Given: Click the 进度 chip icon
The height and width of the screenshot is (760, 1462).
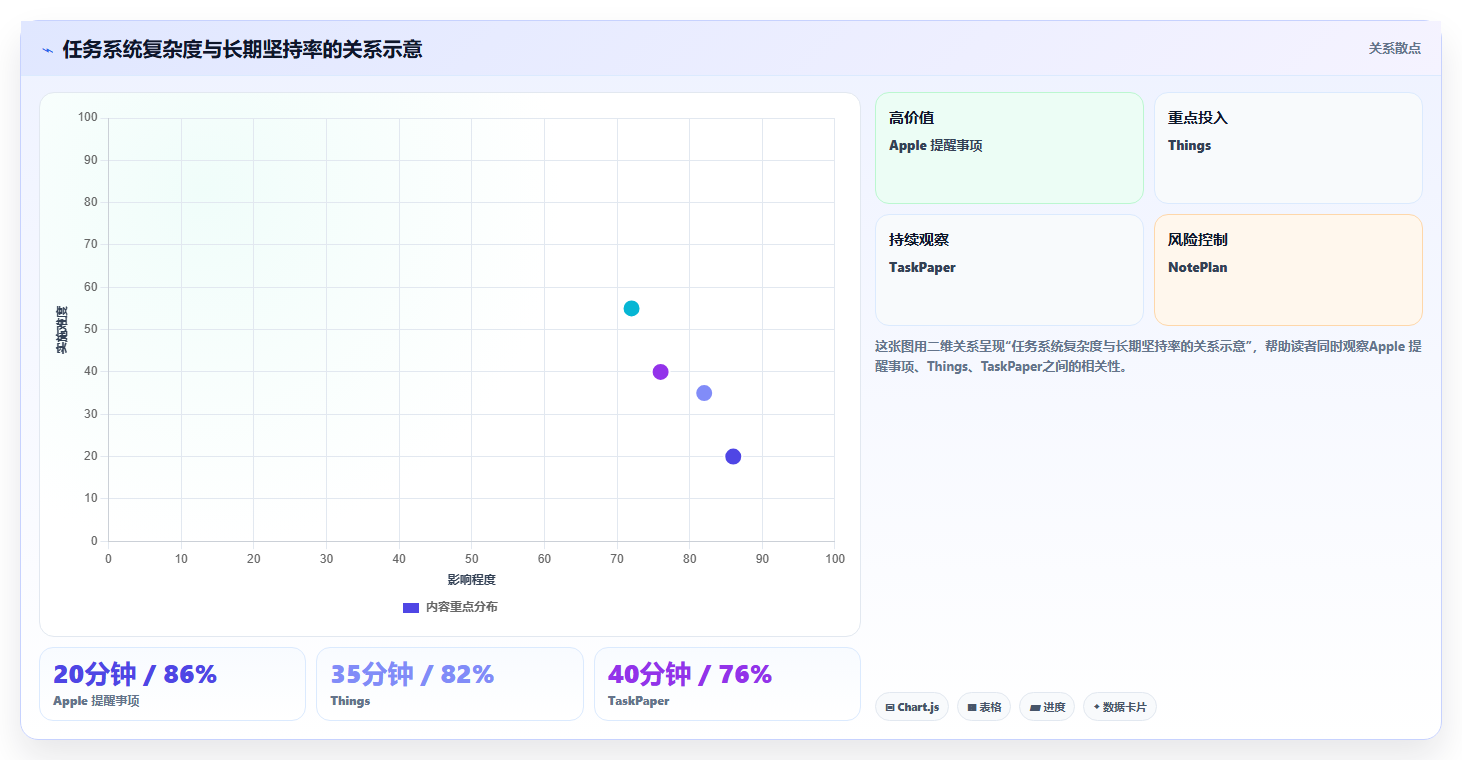Looking at the screenshot, I should (1035, 708).
